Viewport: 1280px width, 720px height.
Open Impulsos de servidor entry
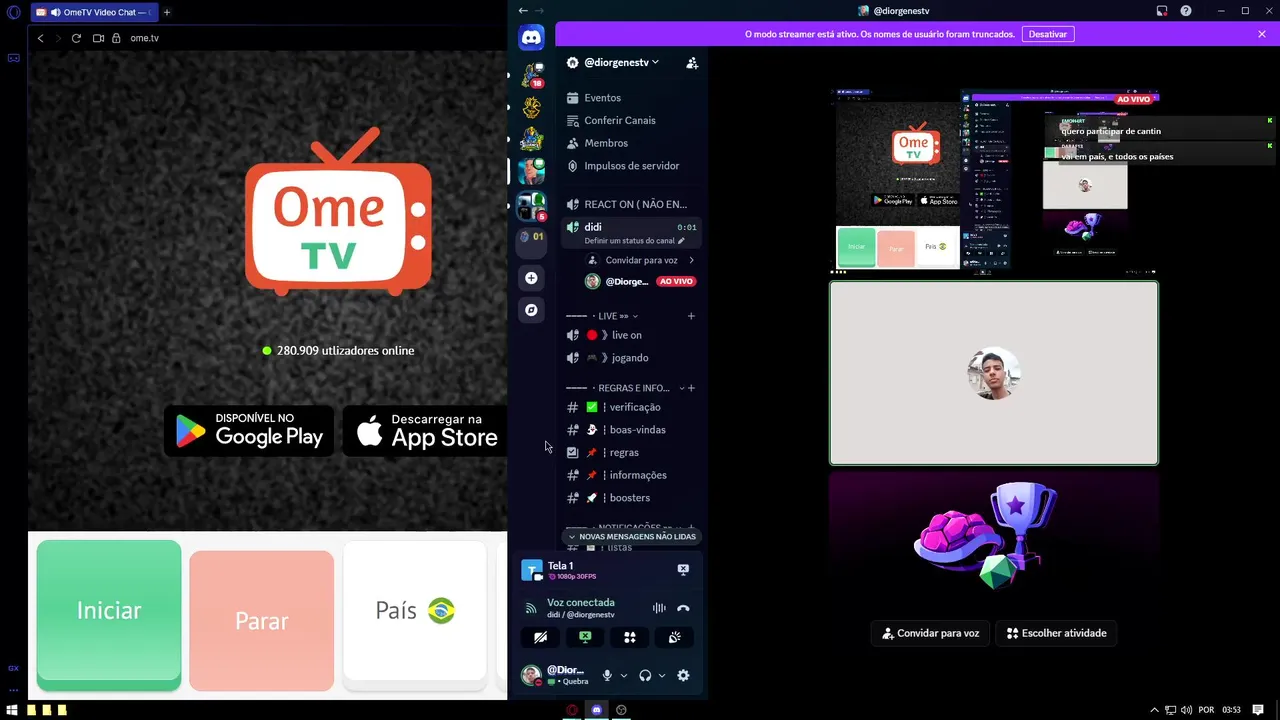click(631, 166)
